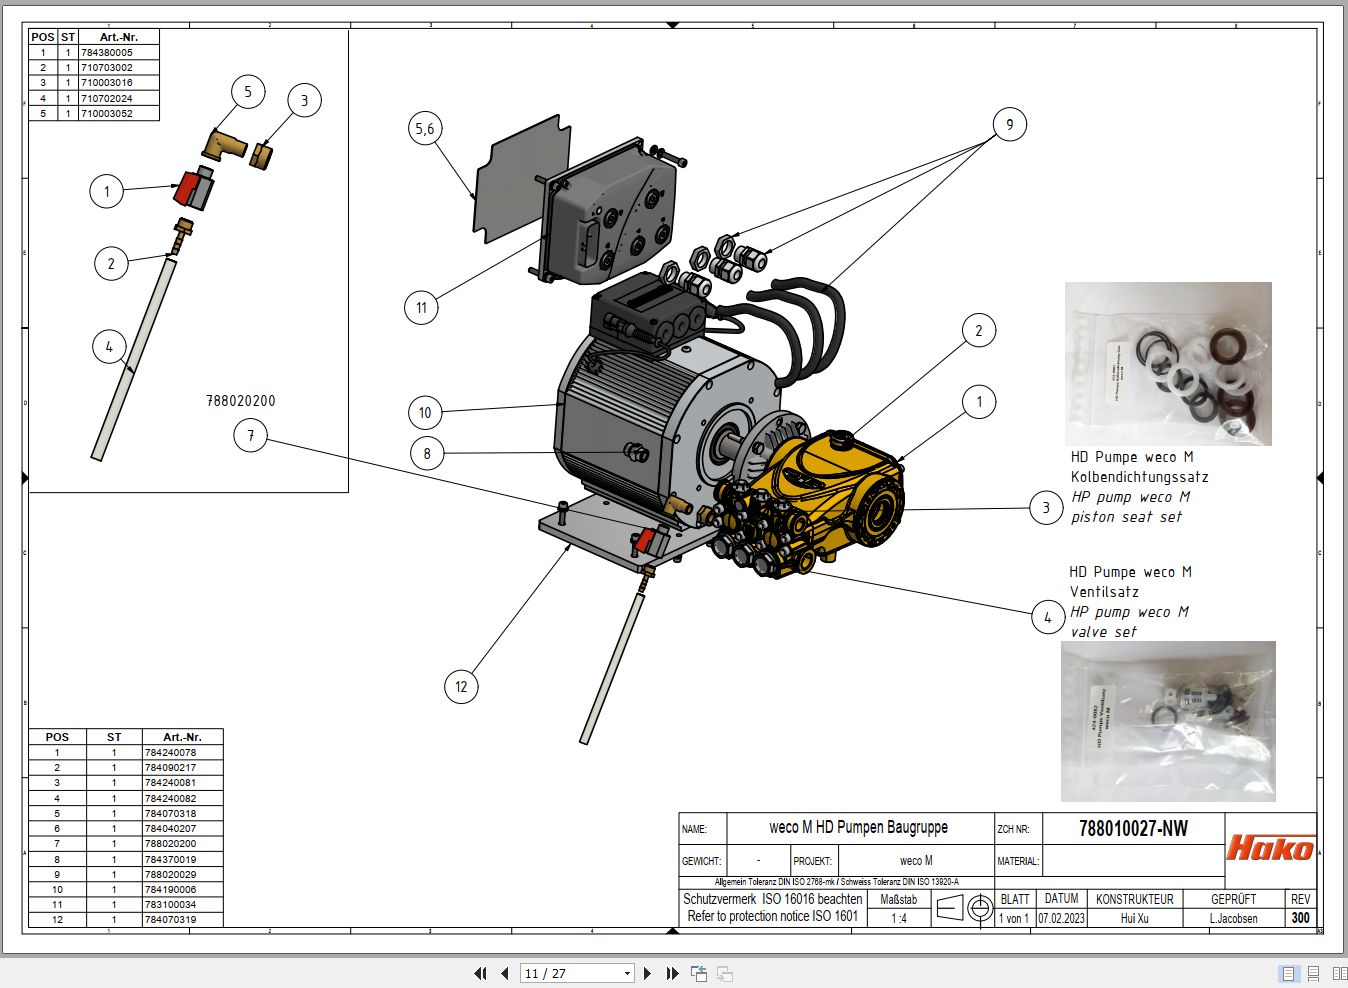This screenshot has width=1348, height=988.
Task: Click the page number field showing 11 / 27
Action: tap(570, 973)
